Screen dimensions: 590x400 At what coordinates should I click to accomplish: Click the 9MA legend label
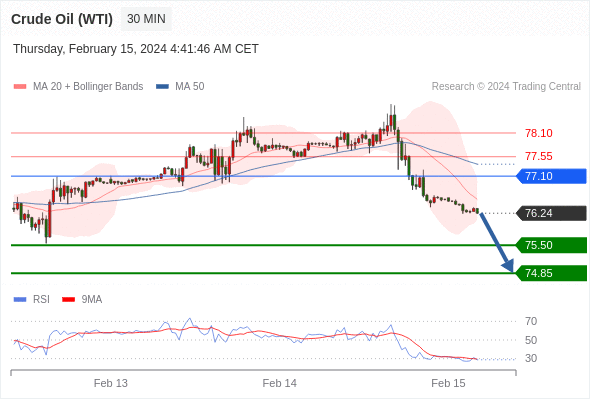[91, 300]
